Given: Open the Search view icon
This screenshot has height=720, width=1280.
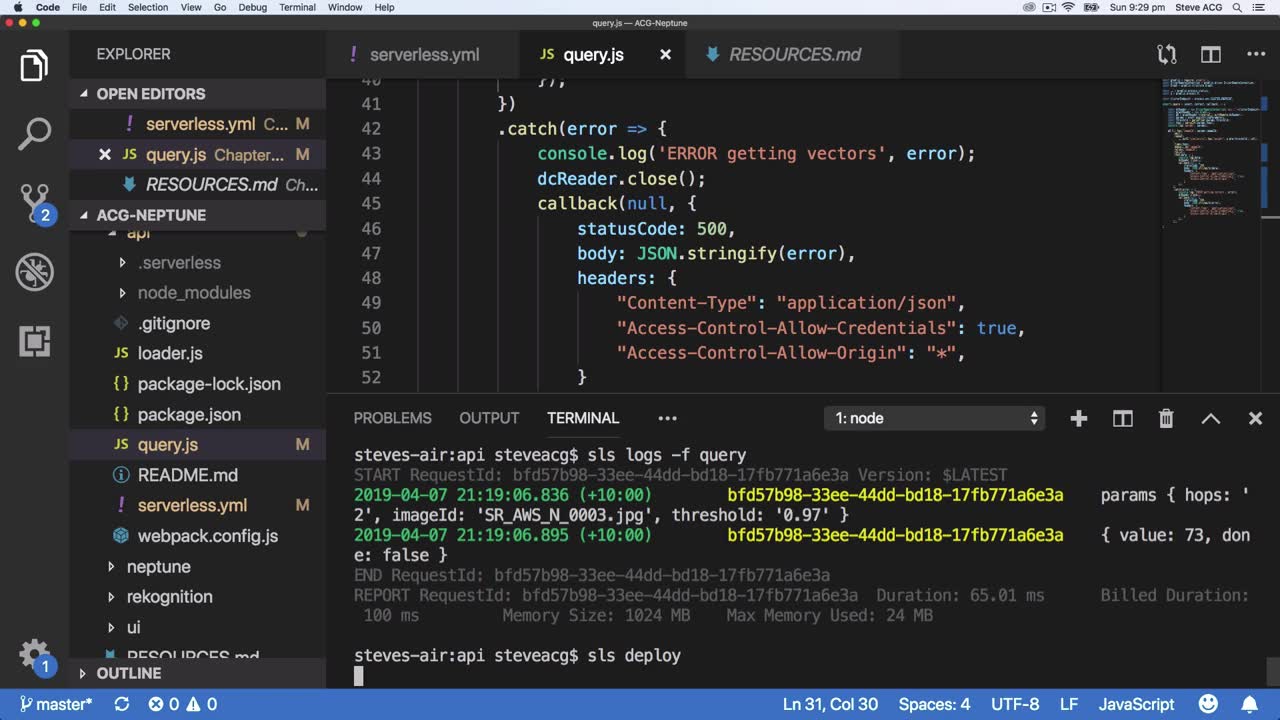Looking at the screenshot, I should (x=34, y=134).
